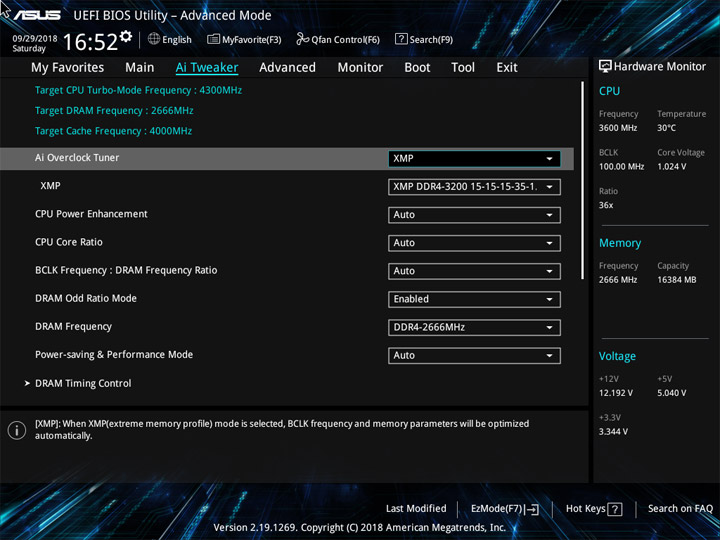Click the 09/29/2018 date text
Viewport: 720px width, 540px height.
(35, 39)
